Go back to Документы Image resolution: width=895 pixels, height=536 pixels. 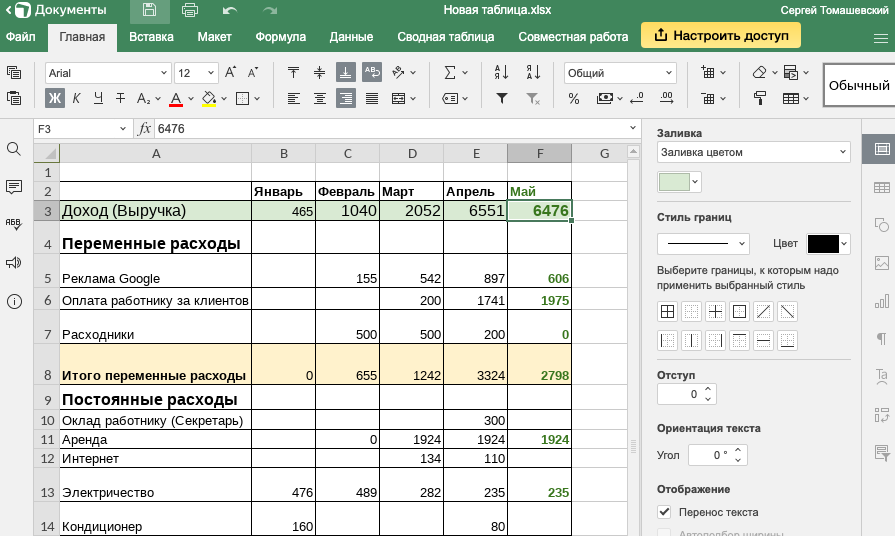coord(57,10)
